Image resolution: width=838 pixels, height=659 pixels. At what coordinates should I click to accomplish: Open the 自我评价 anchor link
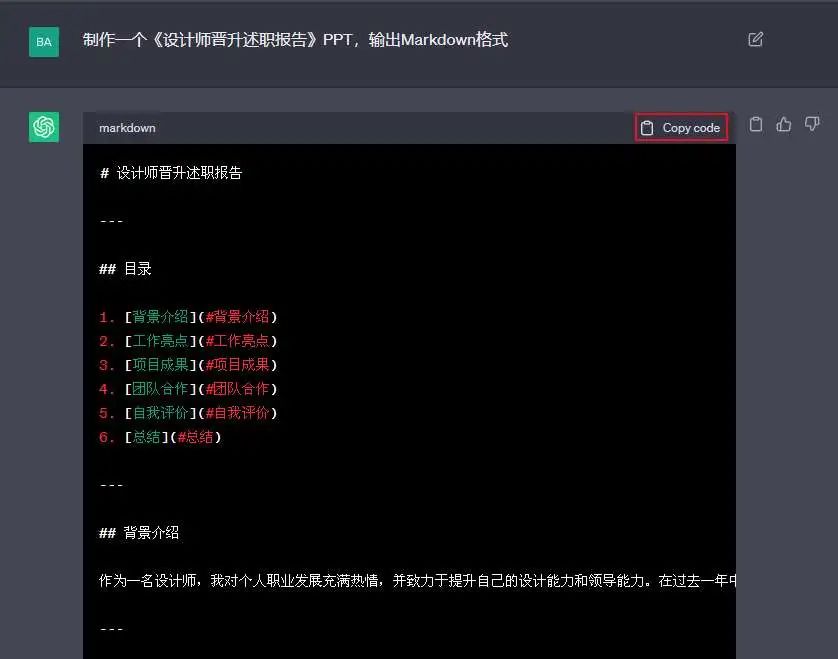pyautogui.click(x=158, y=413)
